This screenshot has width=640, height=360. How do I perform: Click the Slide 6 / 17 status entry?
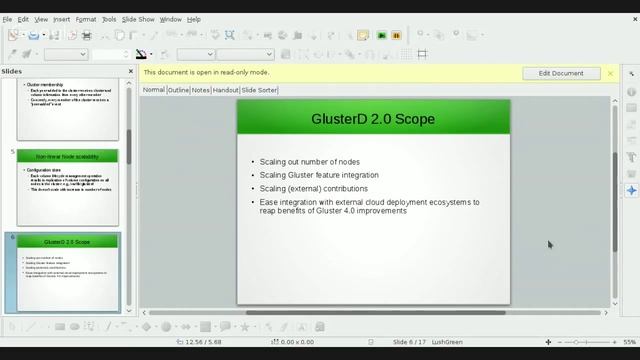click(x=409, y=342)
